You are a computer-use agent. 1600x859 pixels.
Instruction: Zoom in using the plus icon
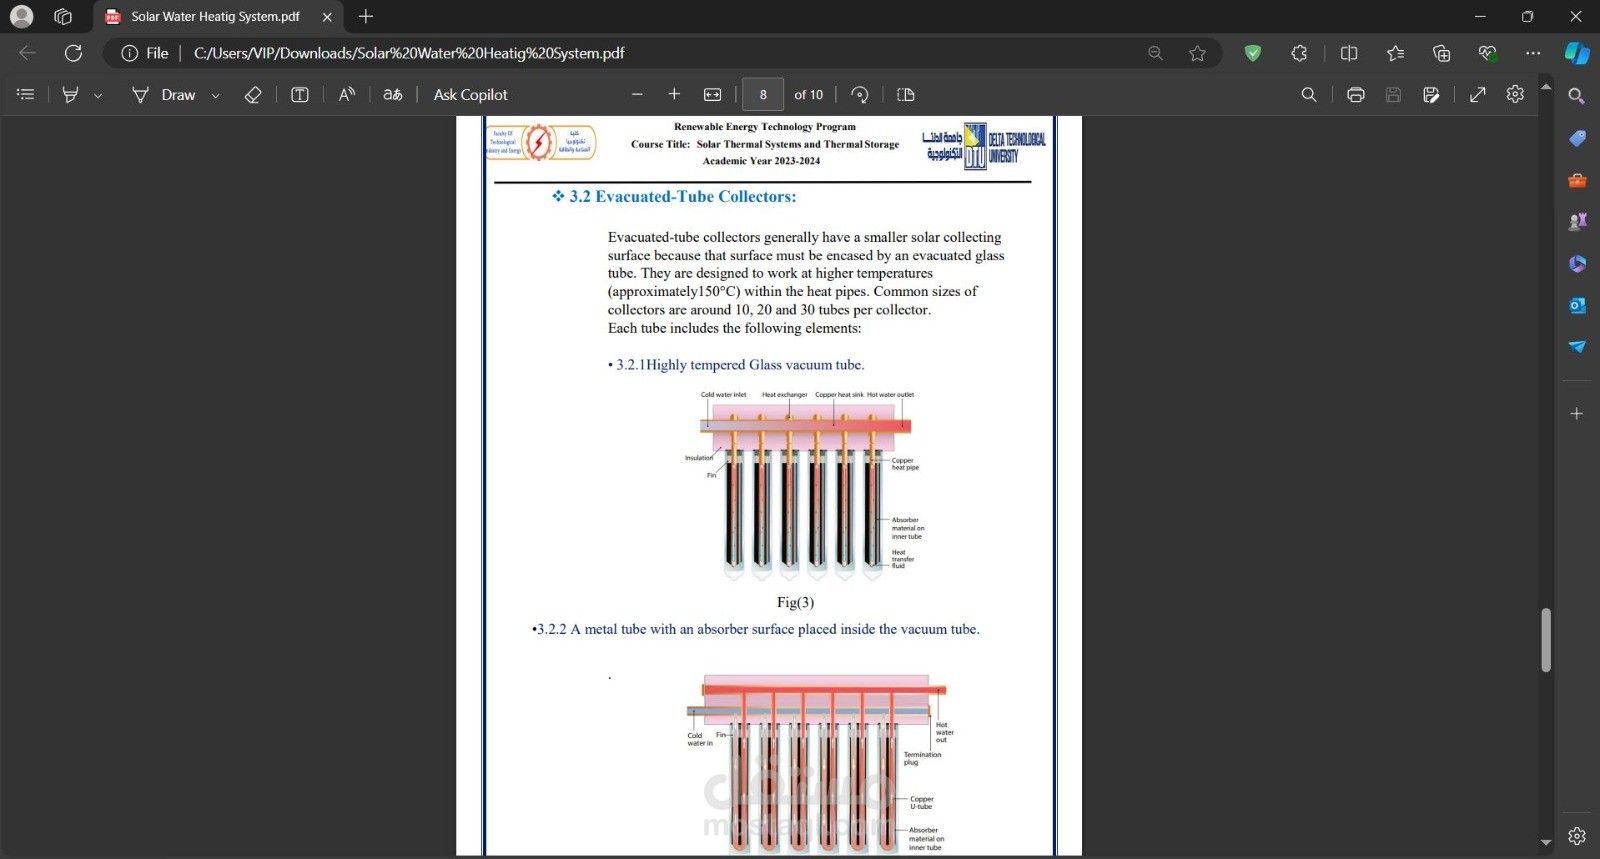[674, 94]
